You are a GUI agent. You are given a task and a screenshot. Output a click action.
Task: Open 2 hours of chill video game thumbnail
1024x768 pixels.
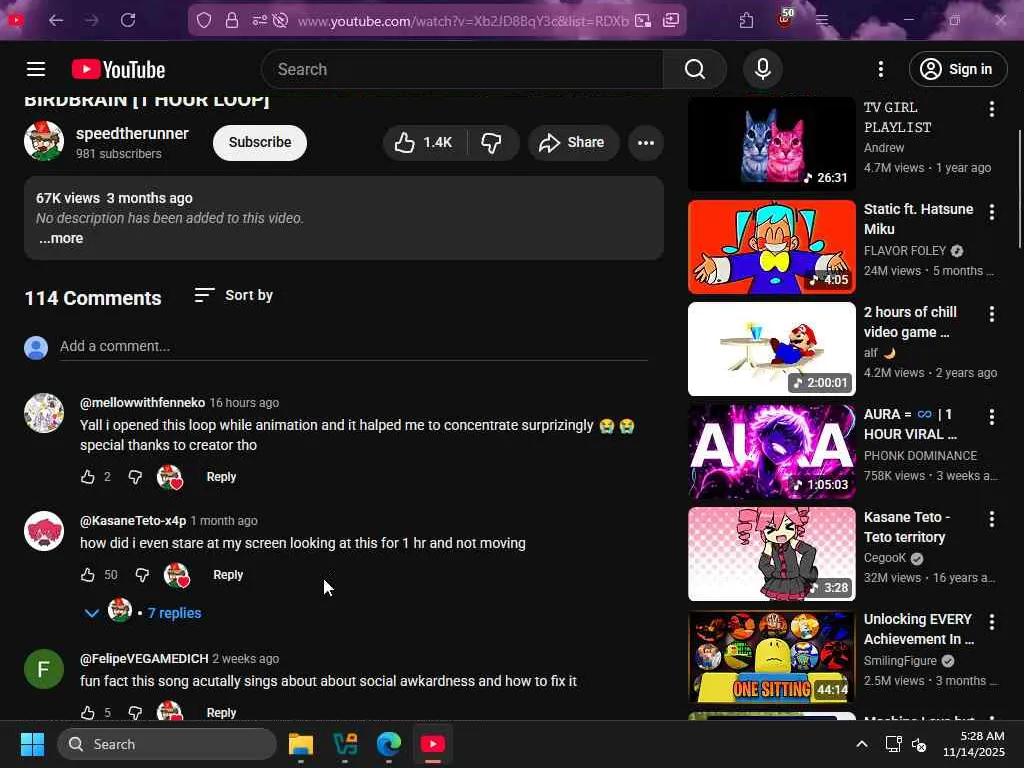(771, 349)
